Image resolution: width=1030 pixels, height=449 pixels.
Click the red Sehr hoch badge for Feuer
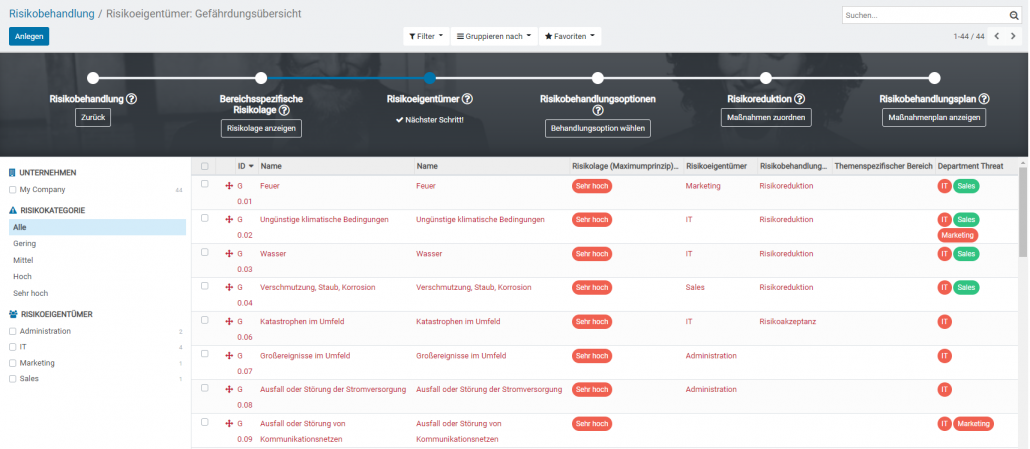pos(591,186)
